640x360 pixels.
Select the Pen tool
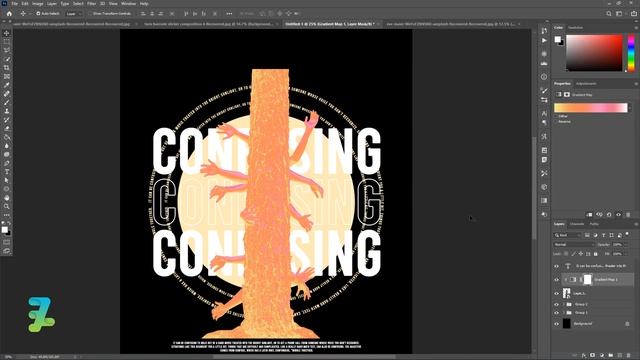(7, 163)
